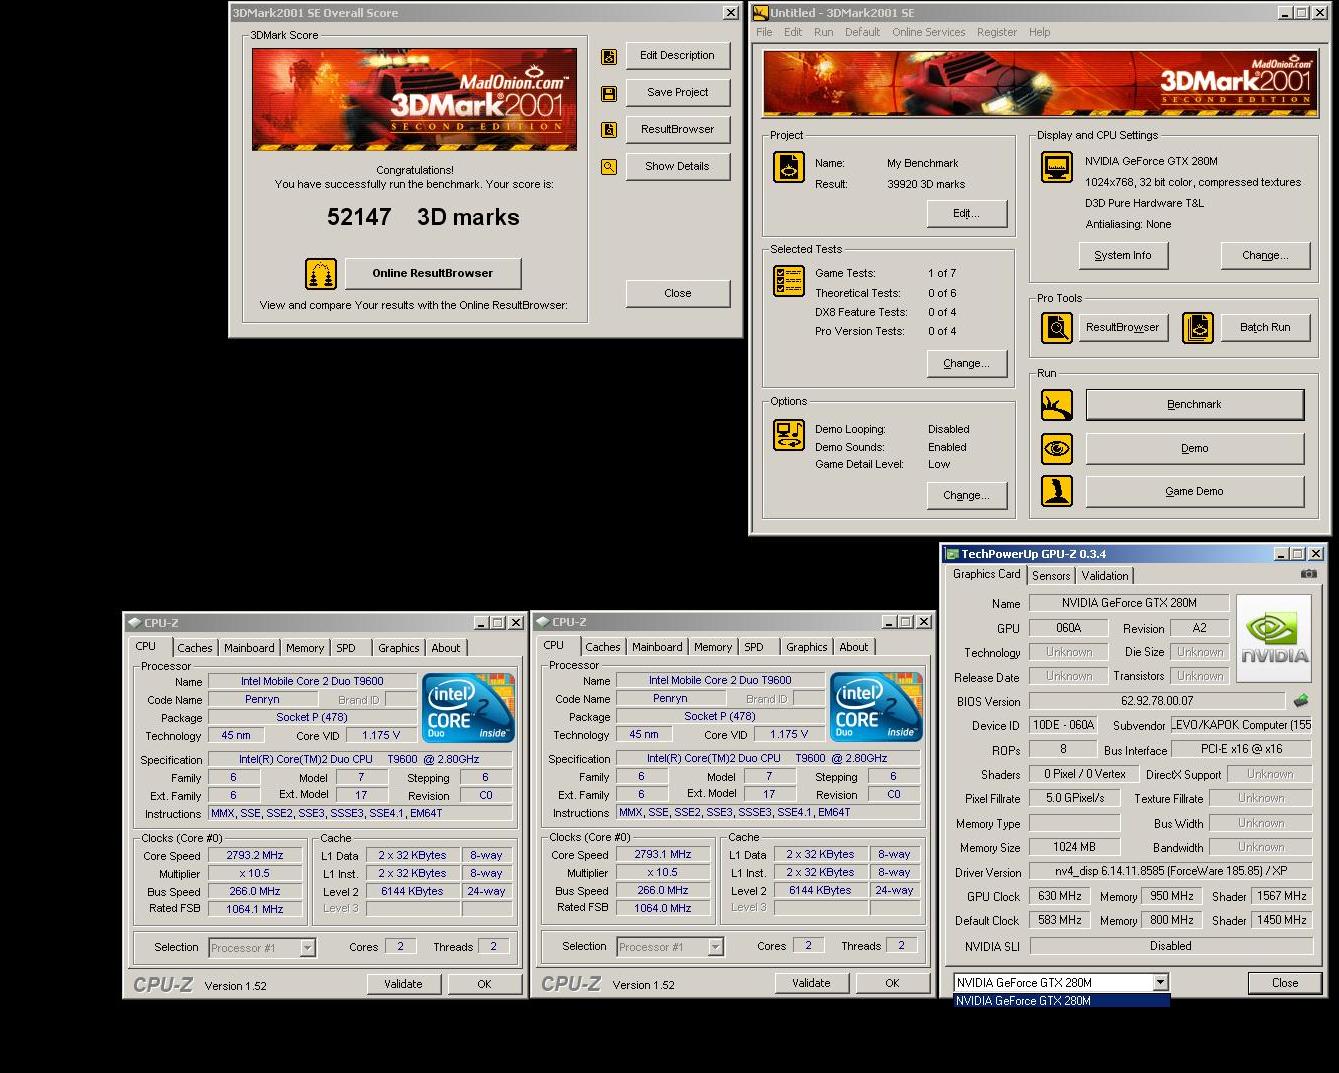Switch to the Mainboard tab in the second CPU-Z window

click(x=657, y=647)
